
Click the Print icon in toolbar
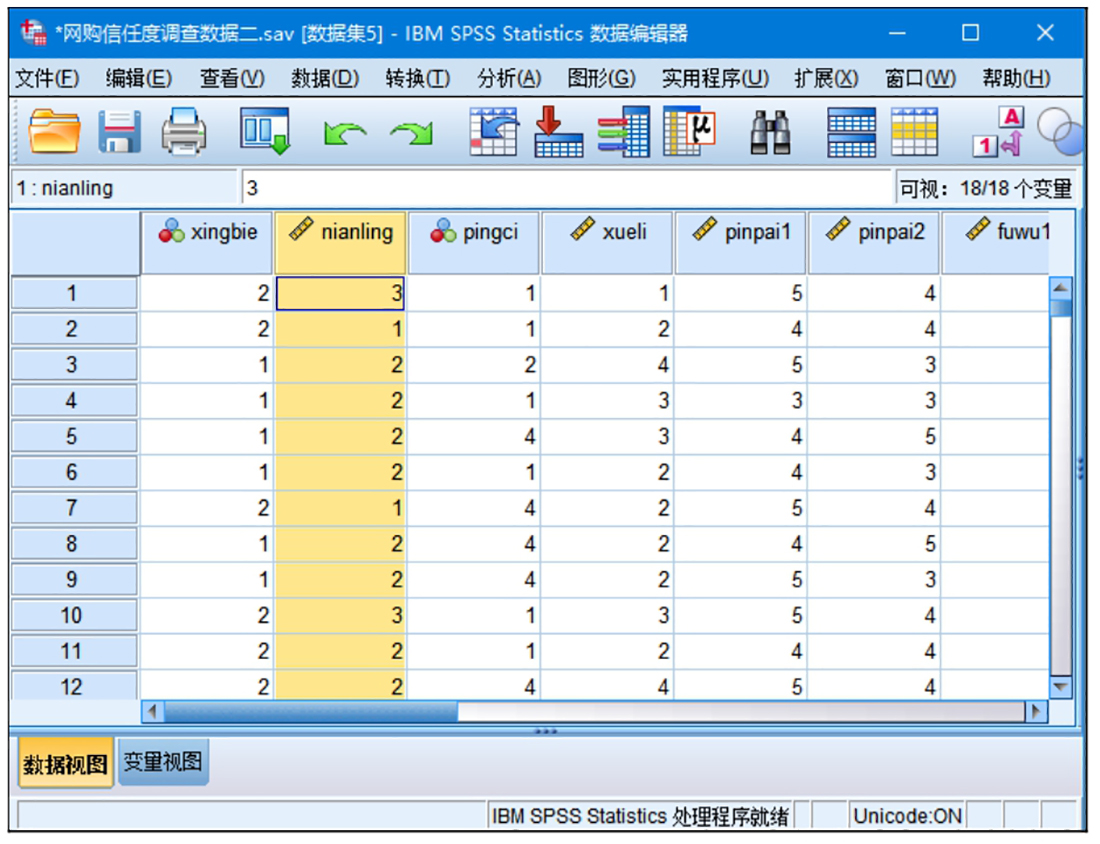(184, 132)
